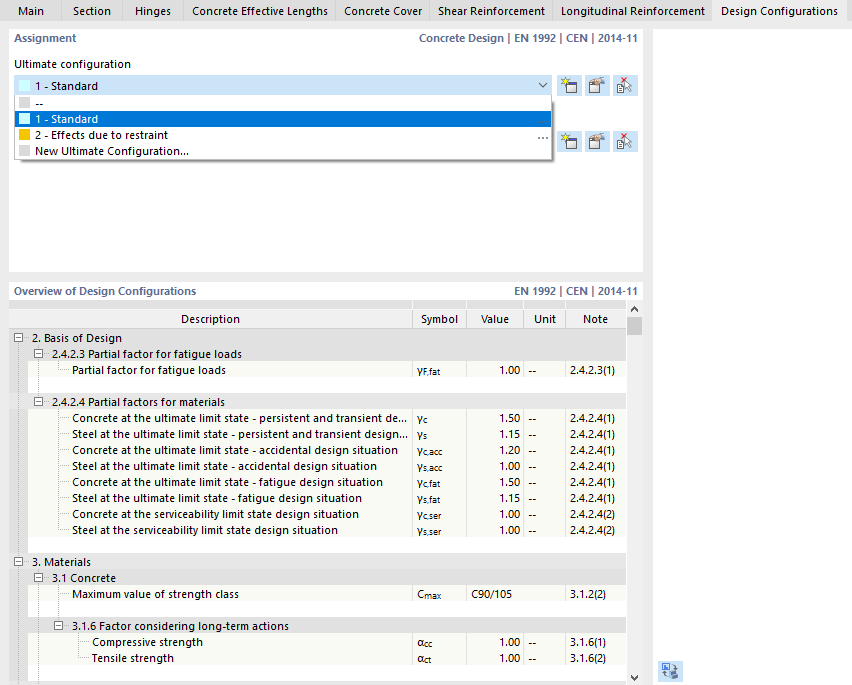Choose '2 - Effects due to restraint' option
The width and height of the screenshot is (852, 685).
pos(283,135)
